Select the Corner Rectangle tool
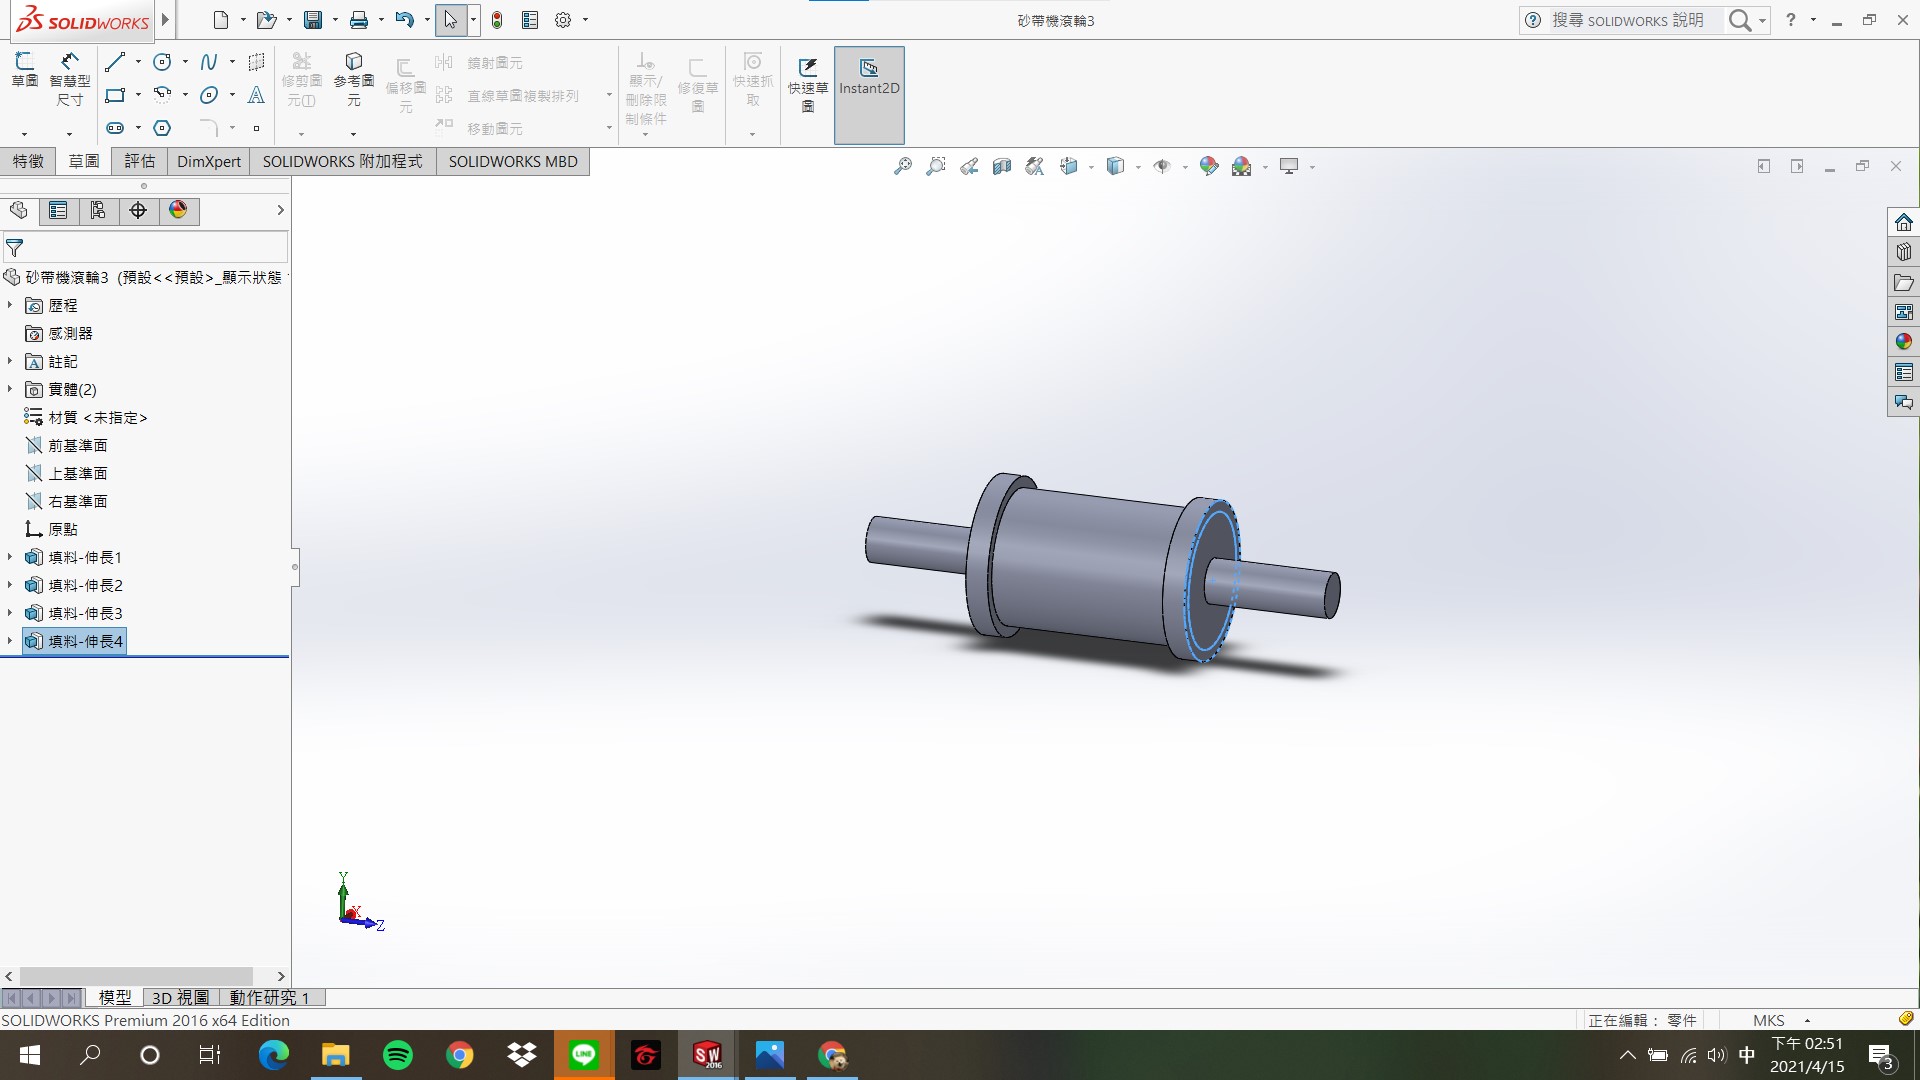1920x1080 pixels. point(116,95)
